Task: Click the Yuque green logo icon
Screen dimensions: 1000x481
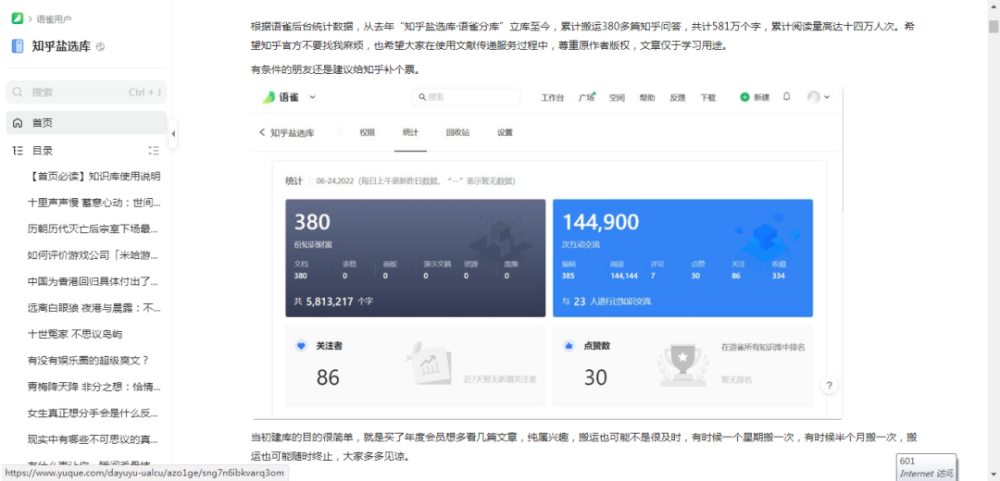Action: click(x=17, y=18)
